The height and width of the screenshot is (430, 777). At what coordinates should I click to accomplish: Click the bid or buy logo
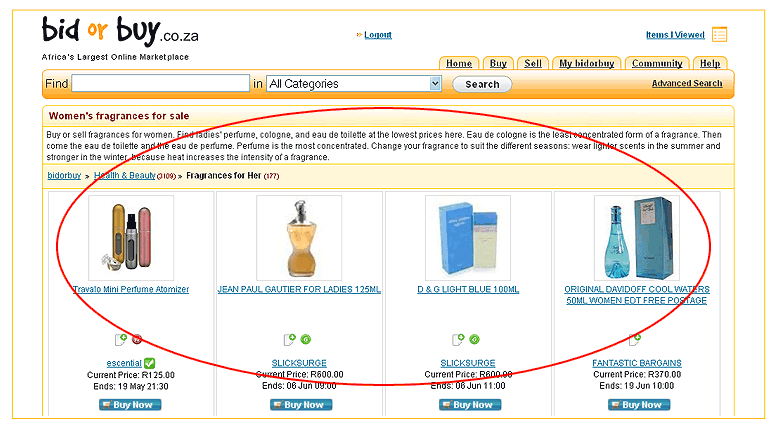120,31
